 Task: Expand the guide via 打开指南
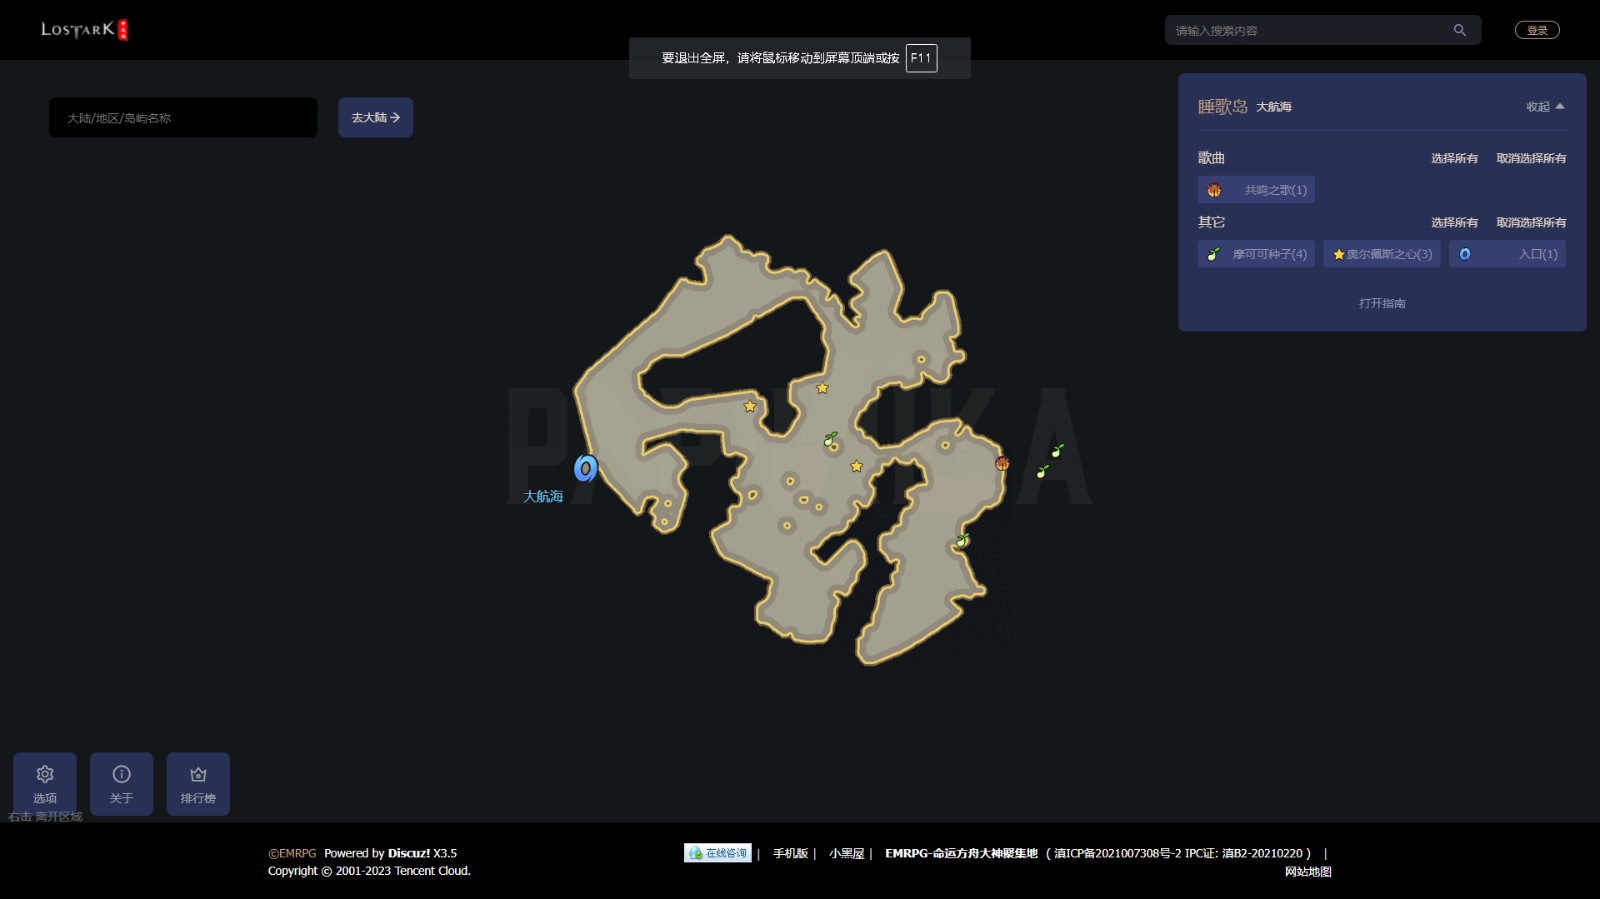point(1382,303)
